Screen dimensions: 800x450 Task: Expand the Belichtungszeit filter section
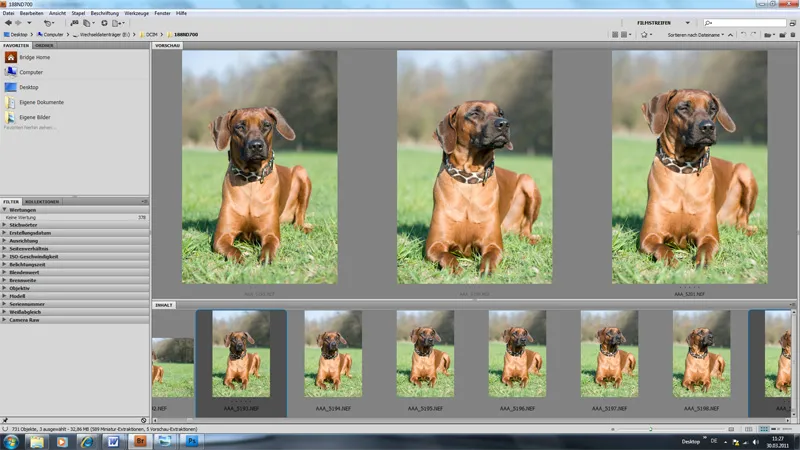click(5, 264)
